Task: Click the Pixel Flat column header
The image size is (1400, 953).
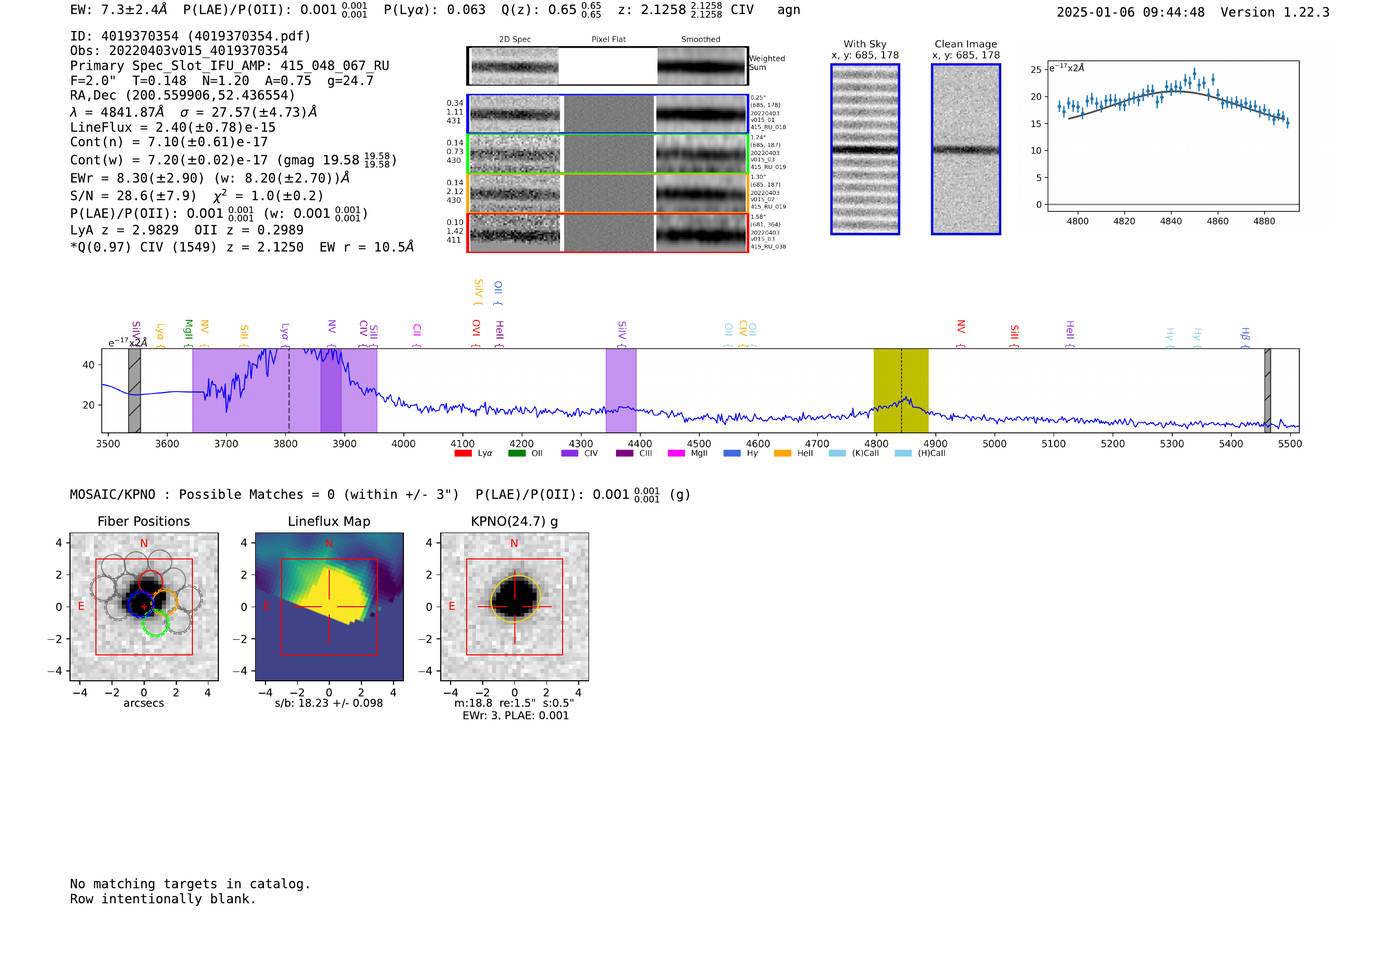Action: point(608,40)
